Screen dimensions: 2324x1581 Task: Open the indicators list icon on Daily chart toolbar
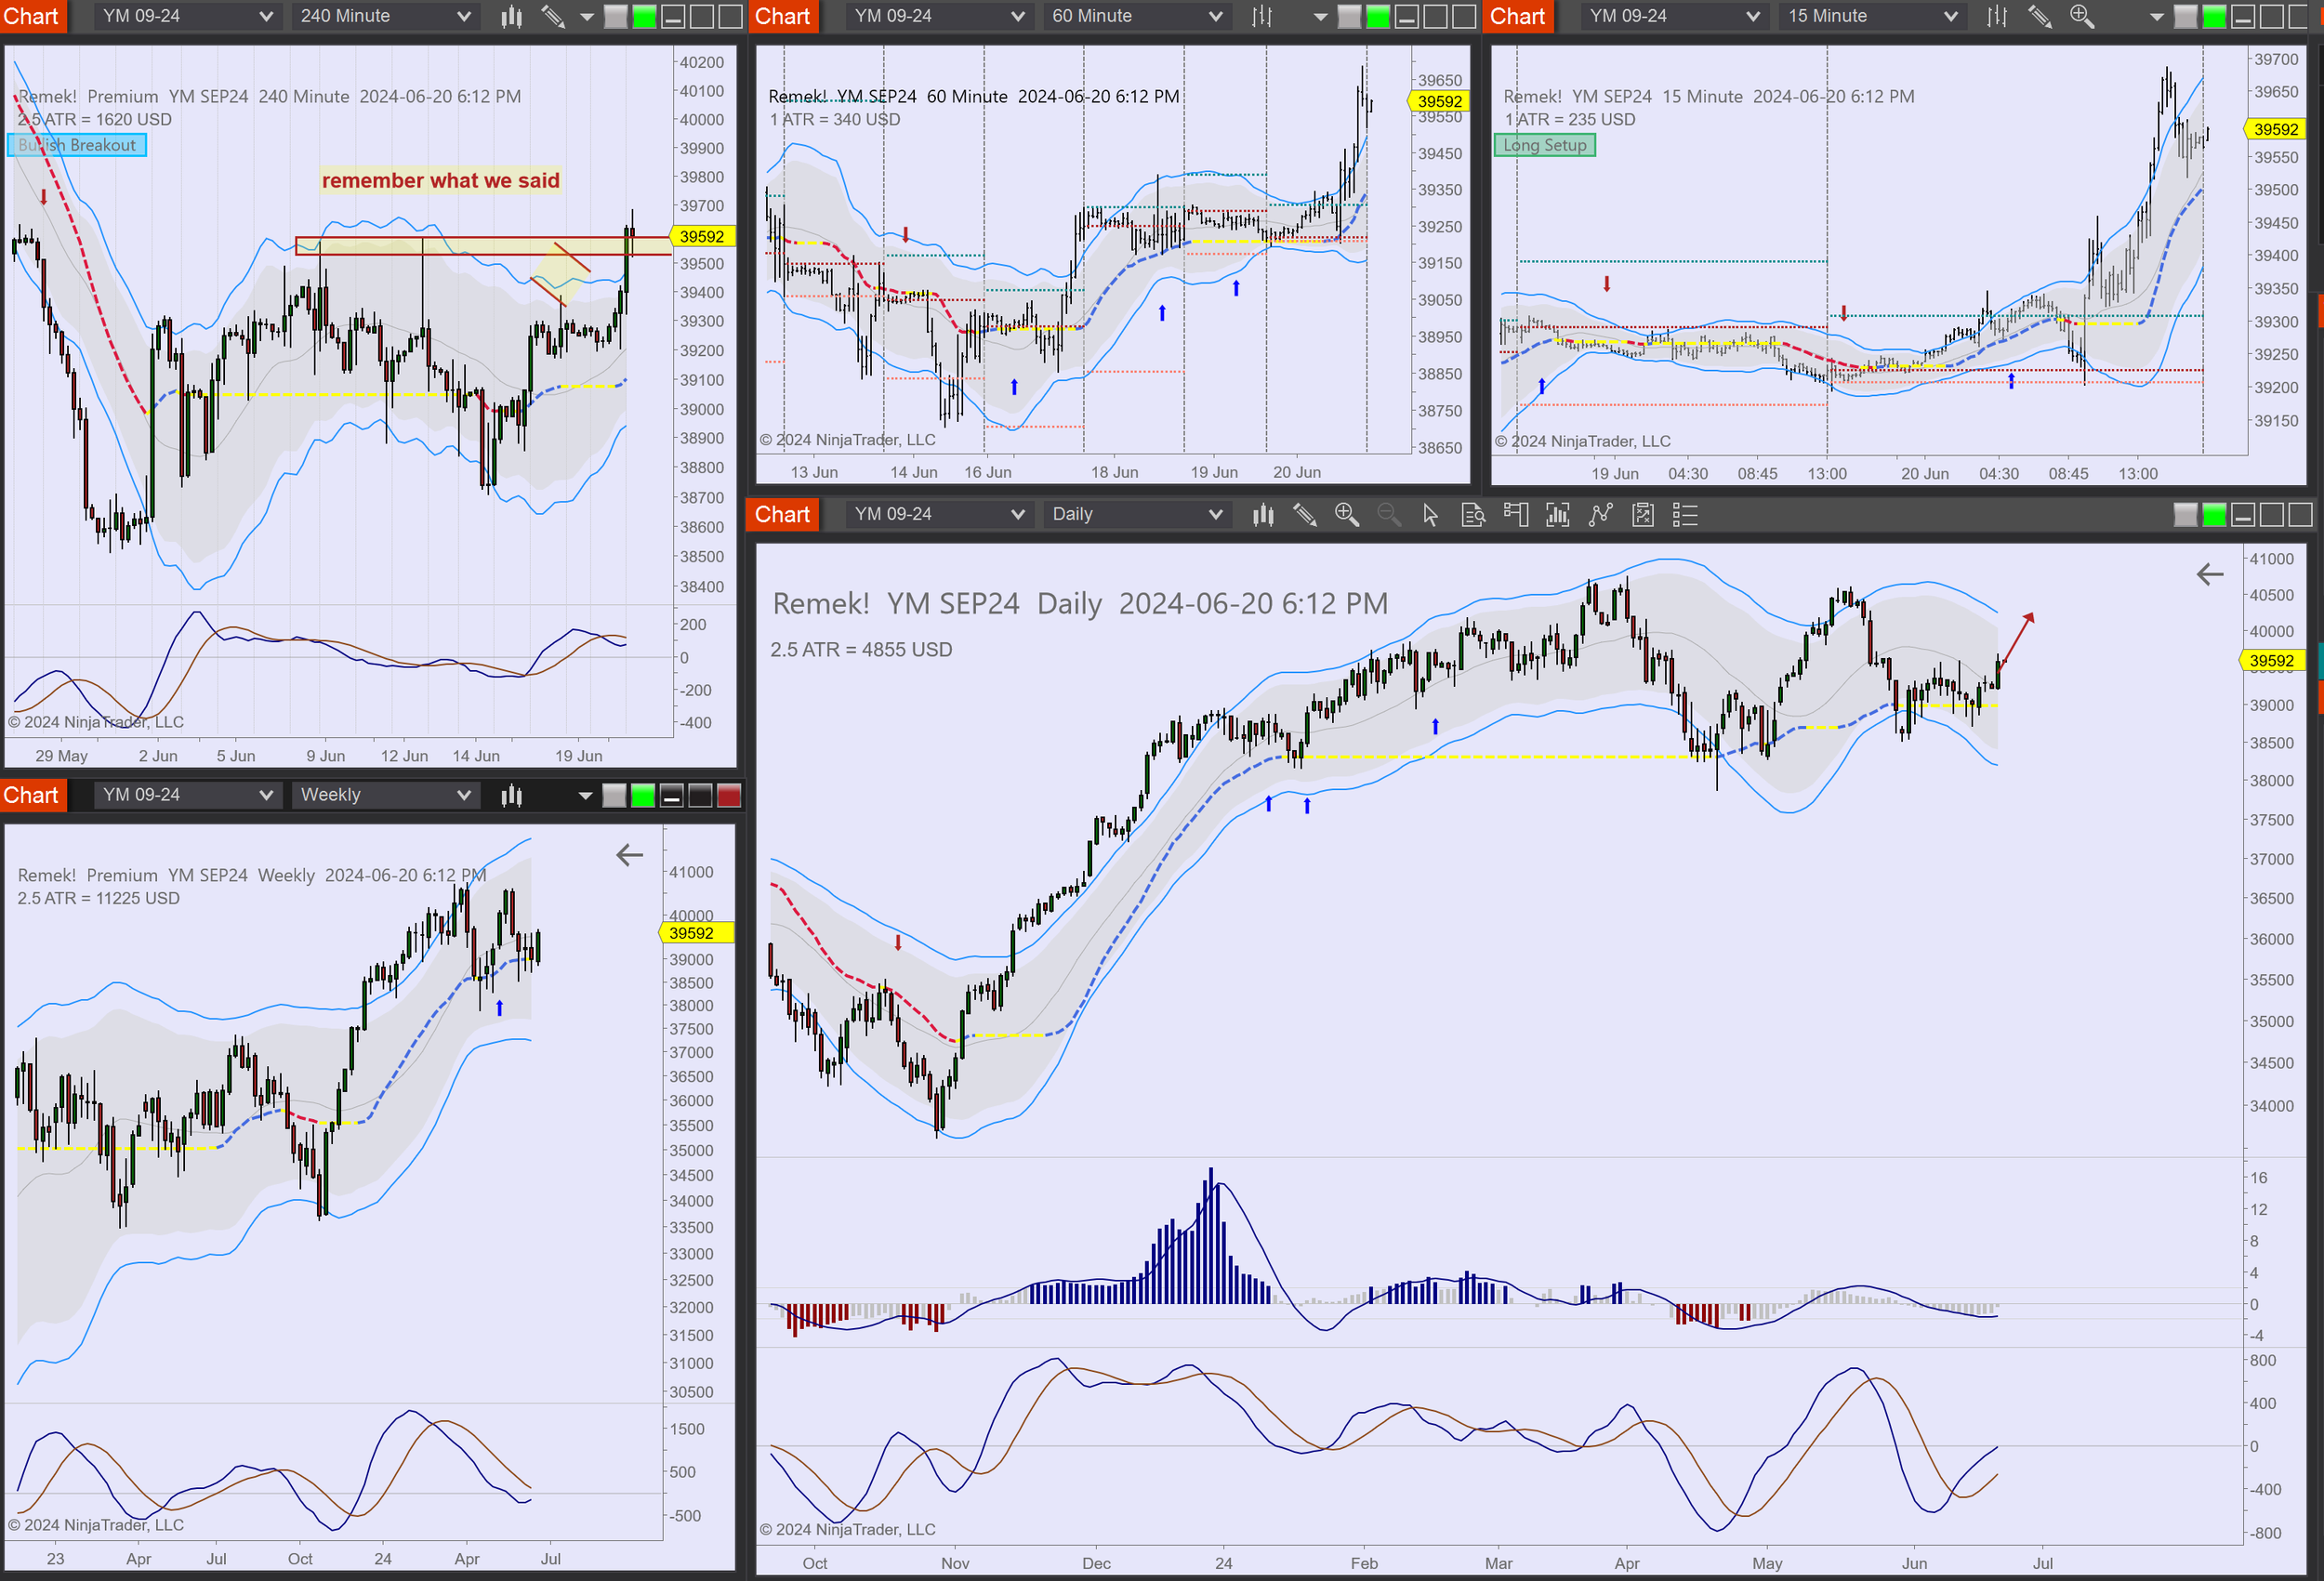(x=1685, y=514)
